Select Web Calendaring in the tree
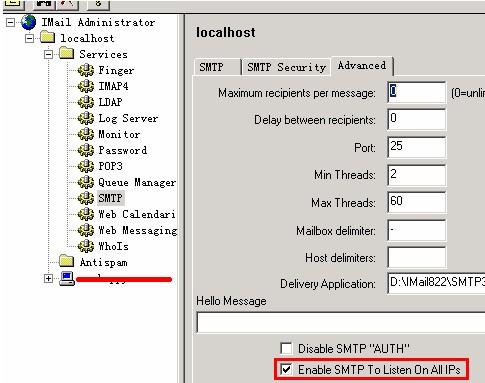This screenshot has height=383, width=485. (x=137, y=214)
